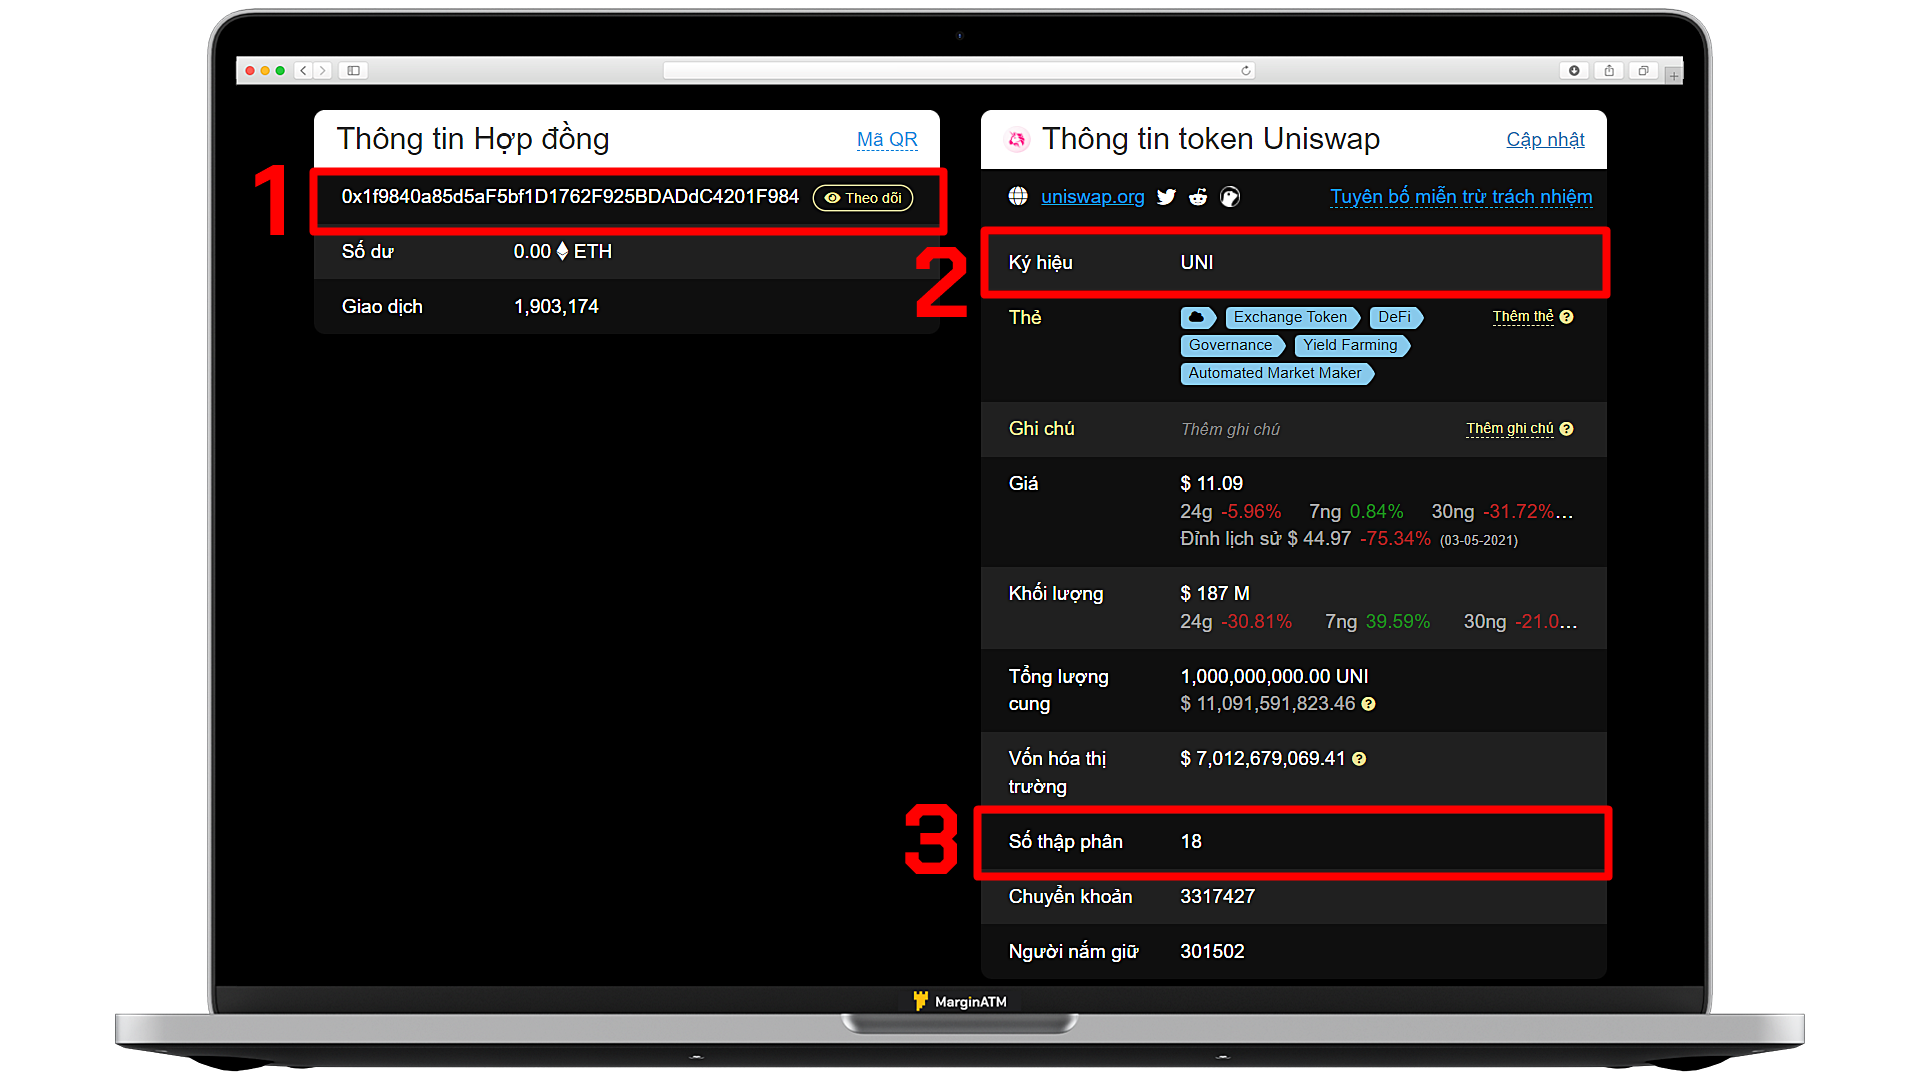Click the Cập nhật button for token info

[x=1545, y=138]
